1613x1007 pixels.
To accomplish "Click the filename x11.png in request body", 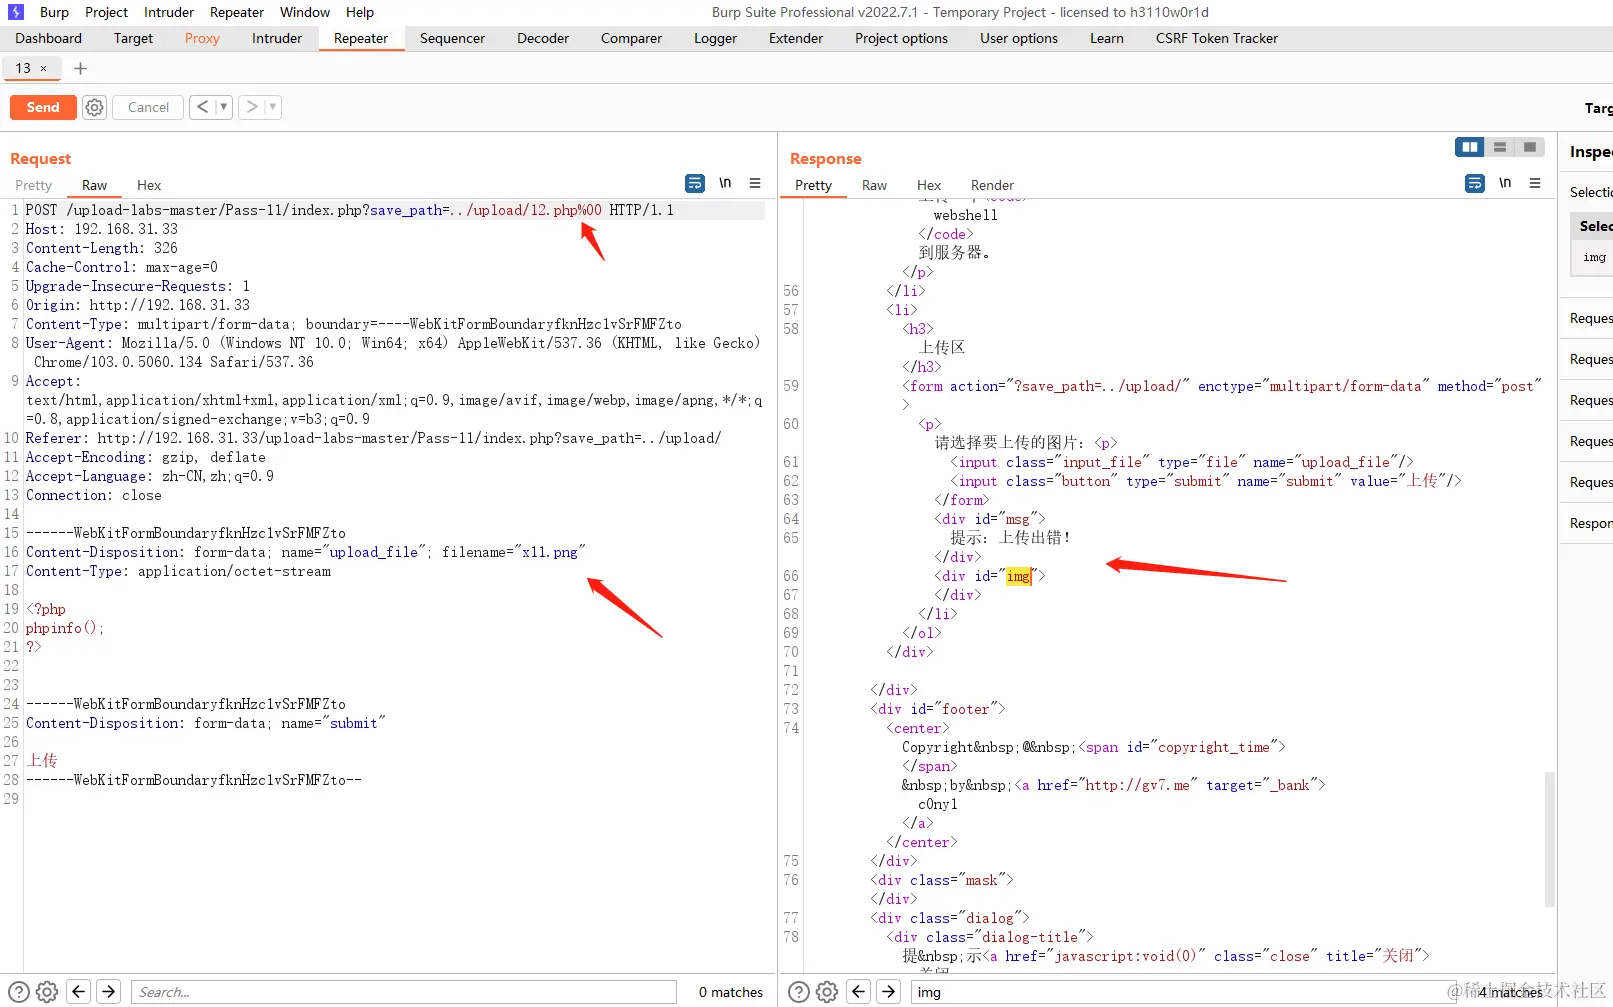I will coord(550,552).
